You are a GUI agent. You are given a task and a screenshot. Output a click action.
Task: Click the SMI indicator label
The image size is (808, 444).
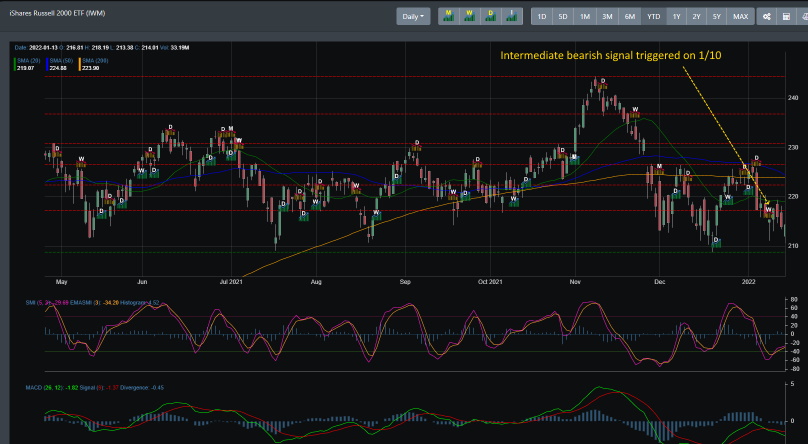pos(40,302)
